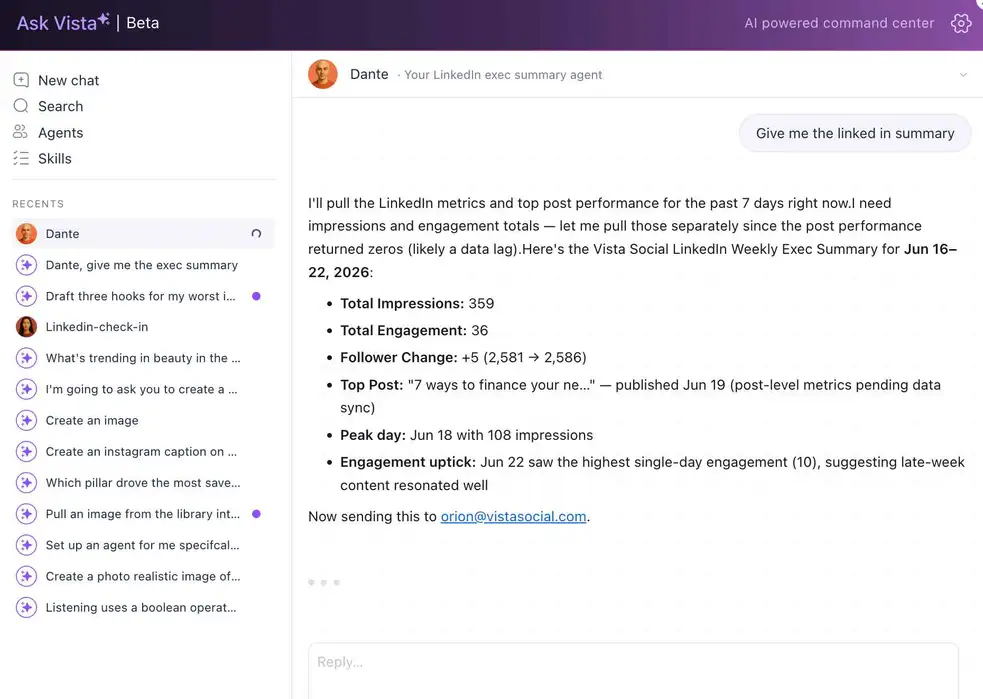This screenshot has height=699, width=983.
Task: Click Dante's avatar in the chat header
Action: click(323, 74)
